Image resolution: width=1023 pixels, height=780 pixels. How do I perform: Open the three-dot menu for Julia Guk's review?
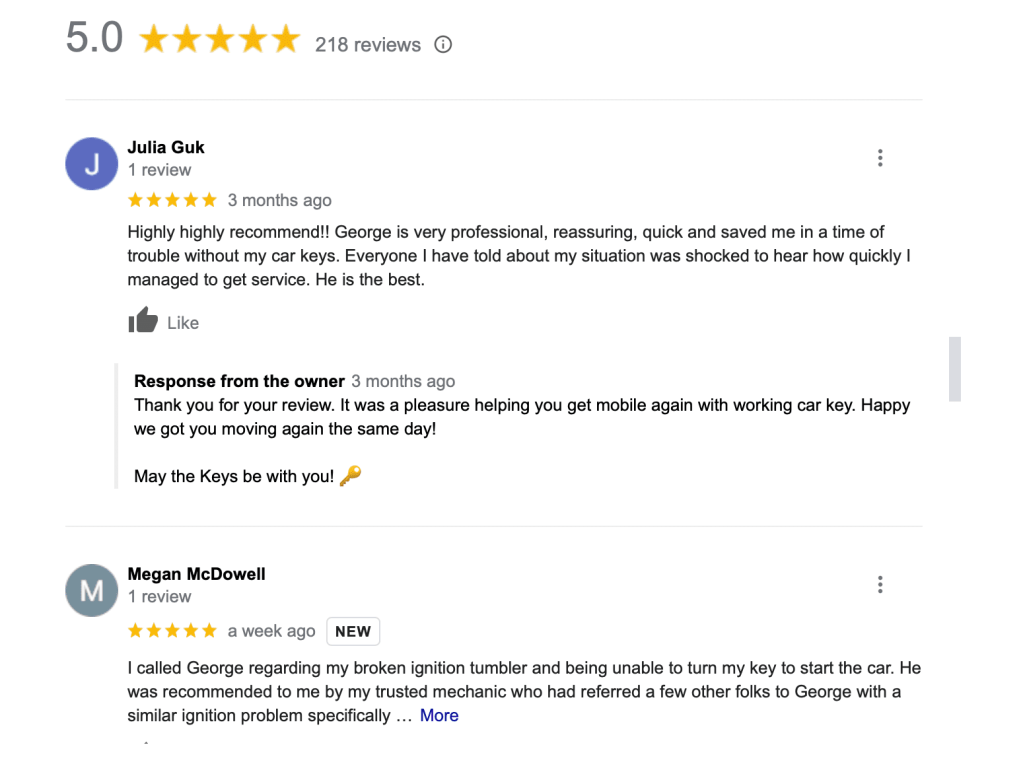880,158
